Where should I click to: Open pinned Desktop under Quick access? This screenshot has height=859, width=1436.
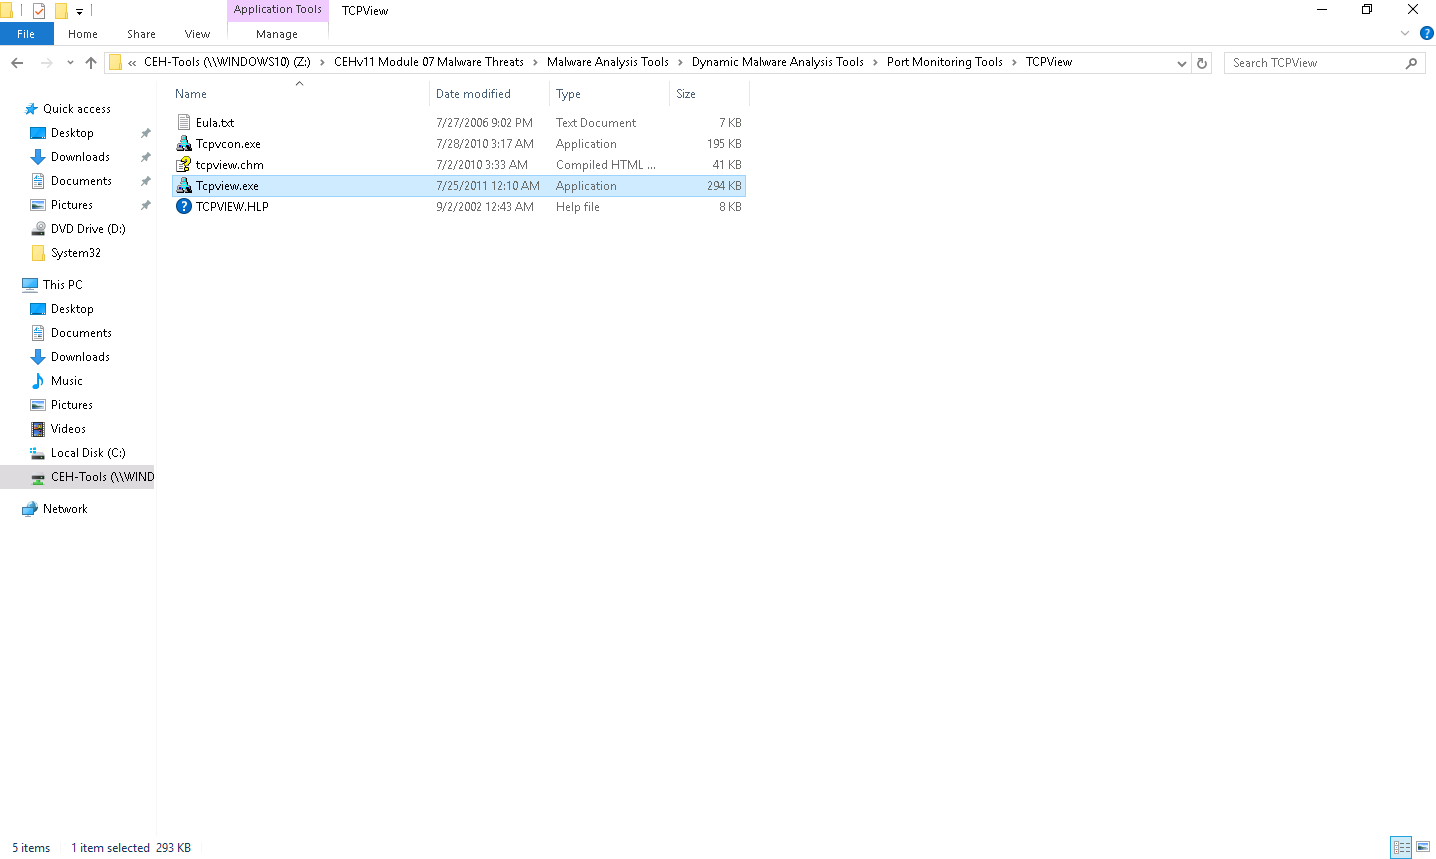(72, 133)
